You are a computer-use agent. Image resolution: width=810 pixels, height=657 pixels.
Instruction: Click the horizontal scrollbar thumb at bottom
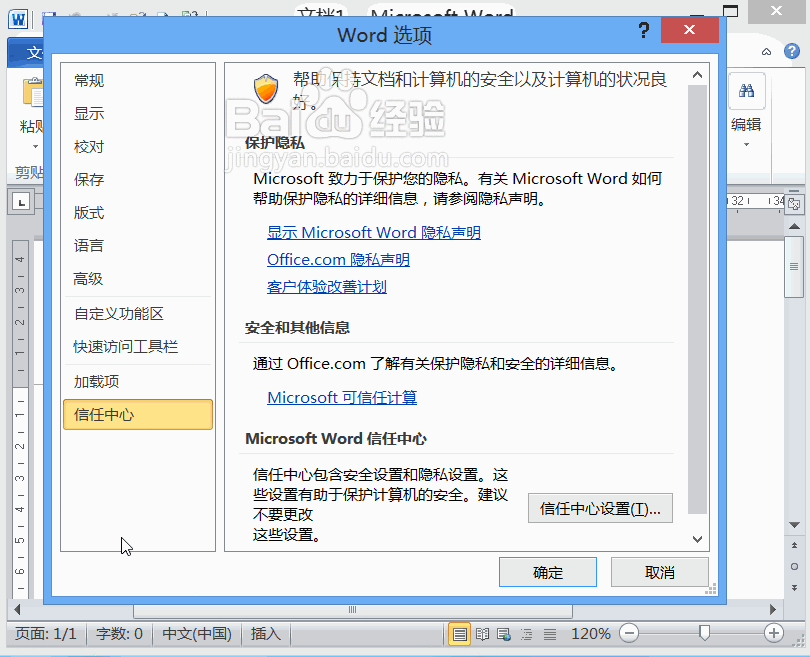tap(352, 610)
